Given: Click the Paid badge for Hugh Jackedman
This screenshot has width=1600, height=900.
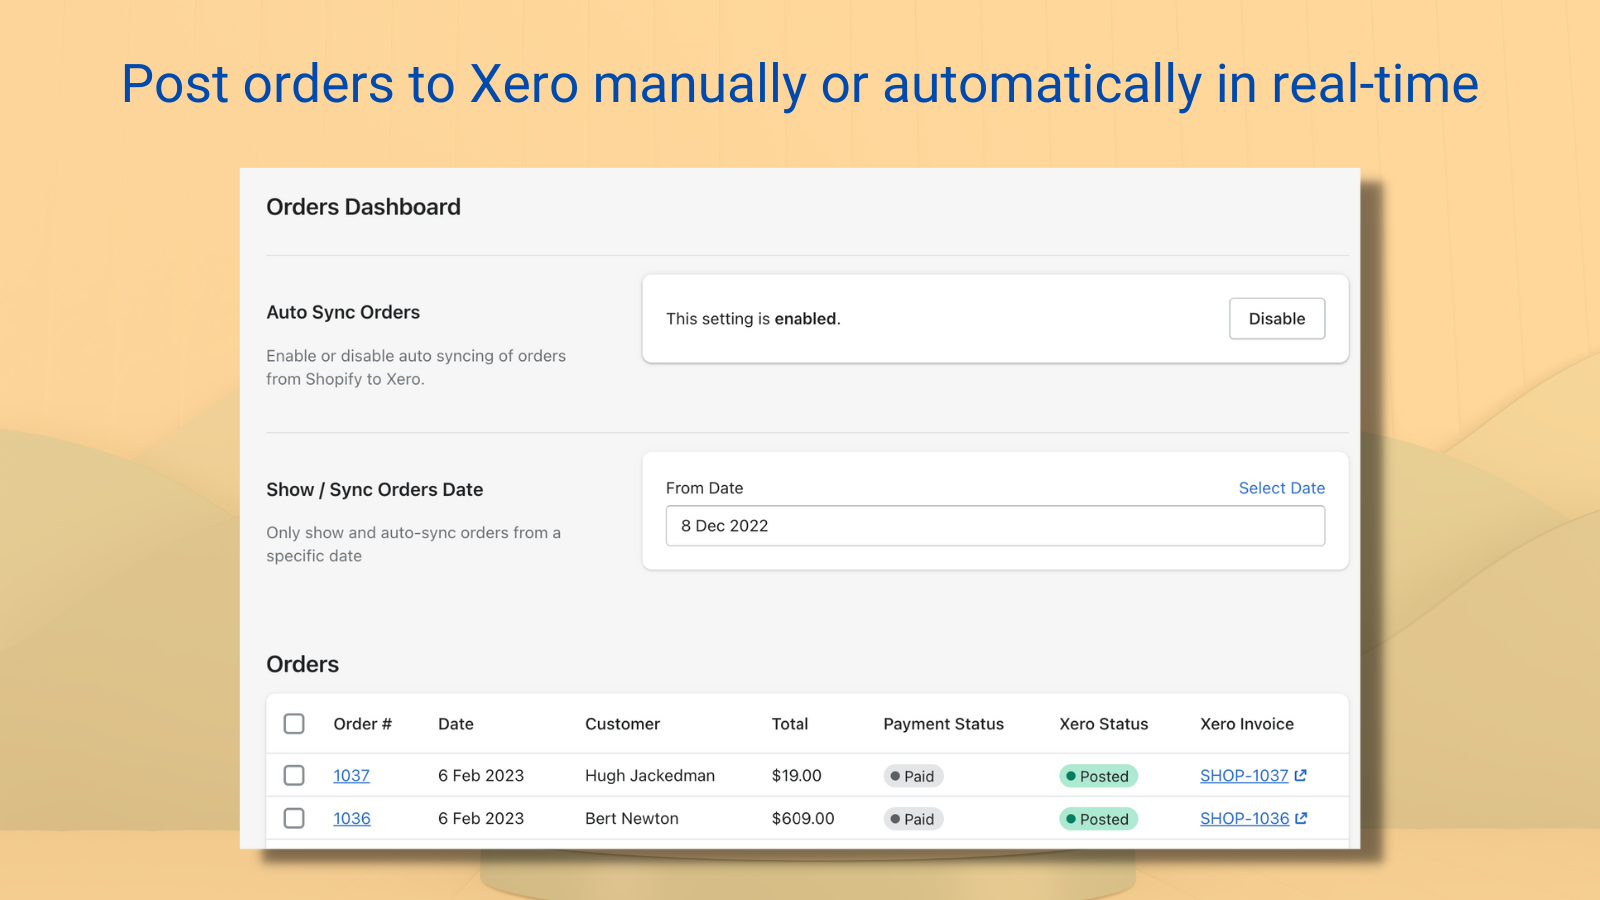Looking at the screenshot, I should click(x=913, y=776).
